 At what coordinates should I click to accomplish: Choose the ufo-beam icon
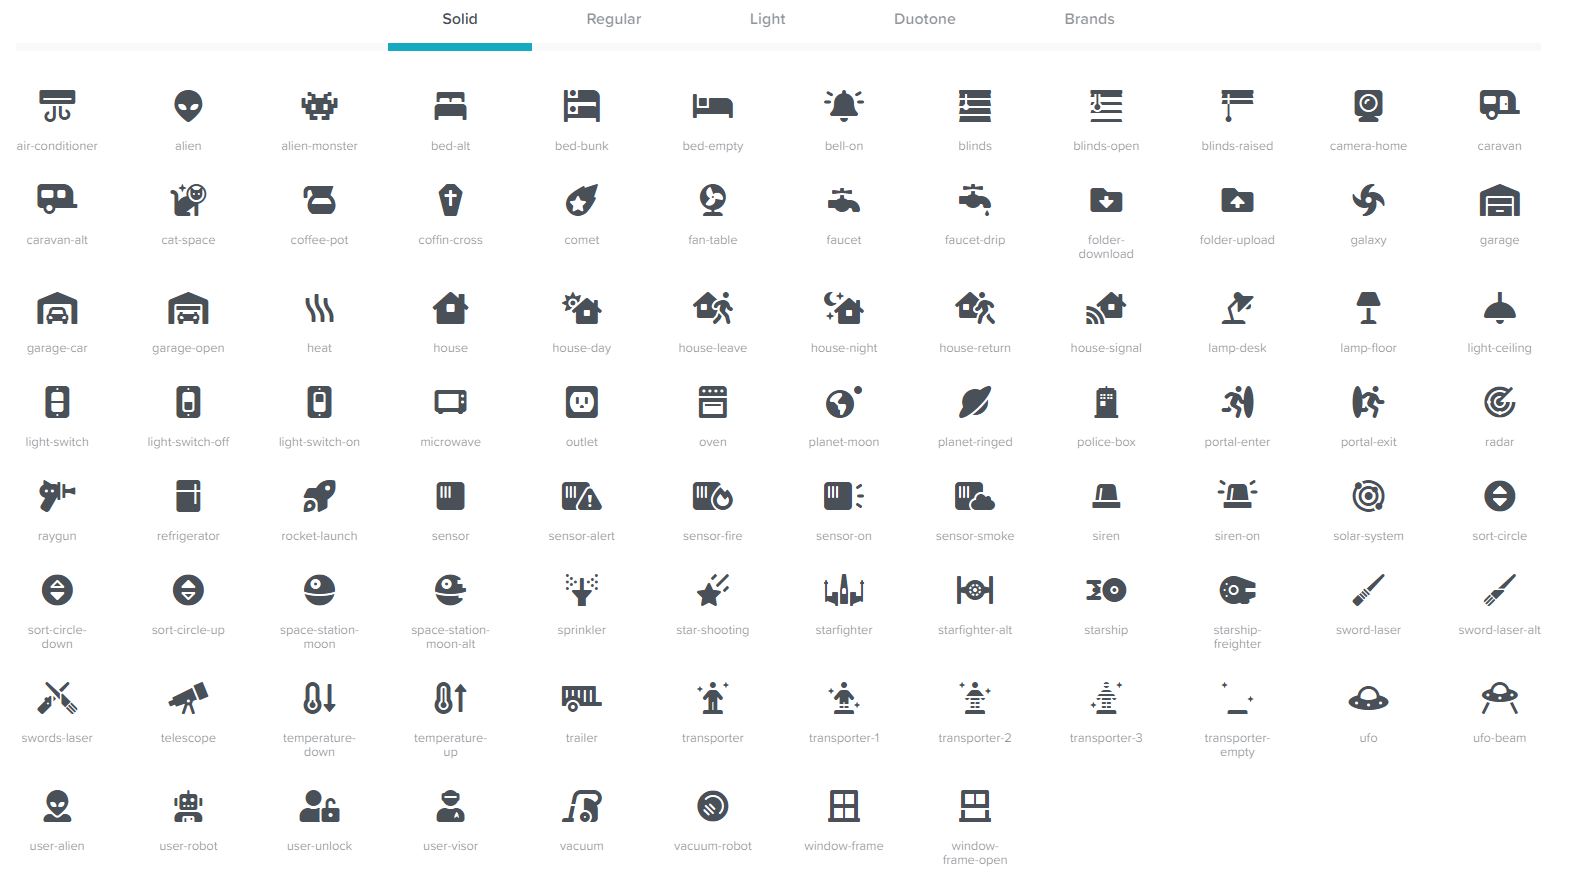1500,698
